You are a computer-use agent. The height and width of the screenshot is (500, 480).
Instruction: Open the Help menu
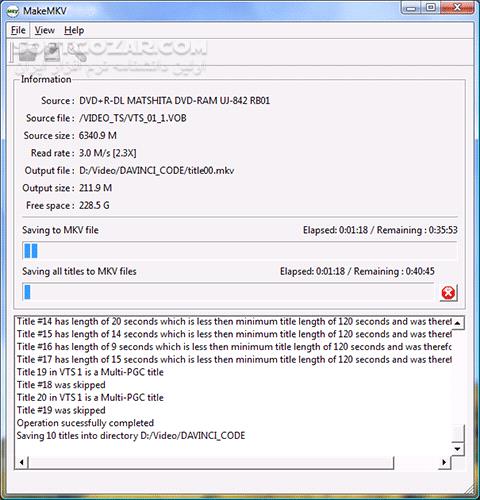(x=74, y=30)
